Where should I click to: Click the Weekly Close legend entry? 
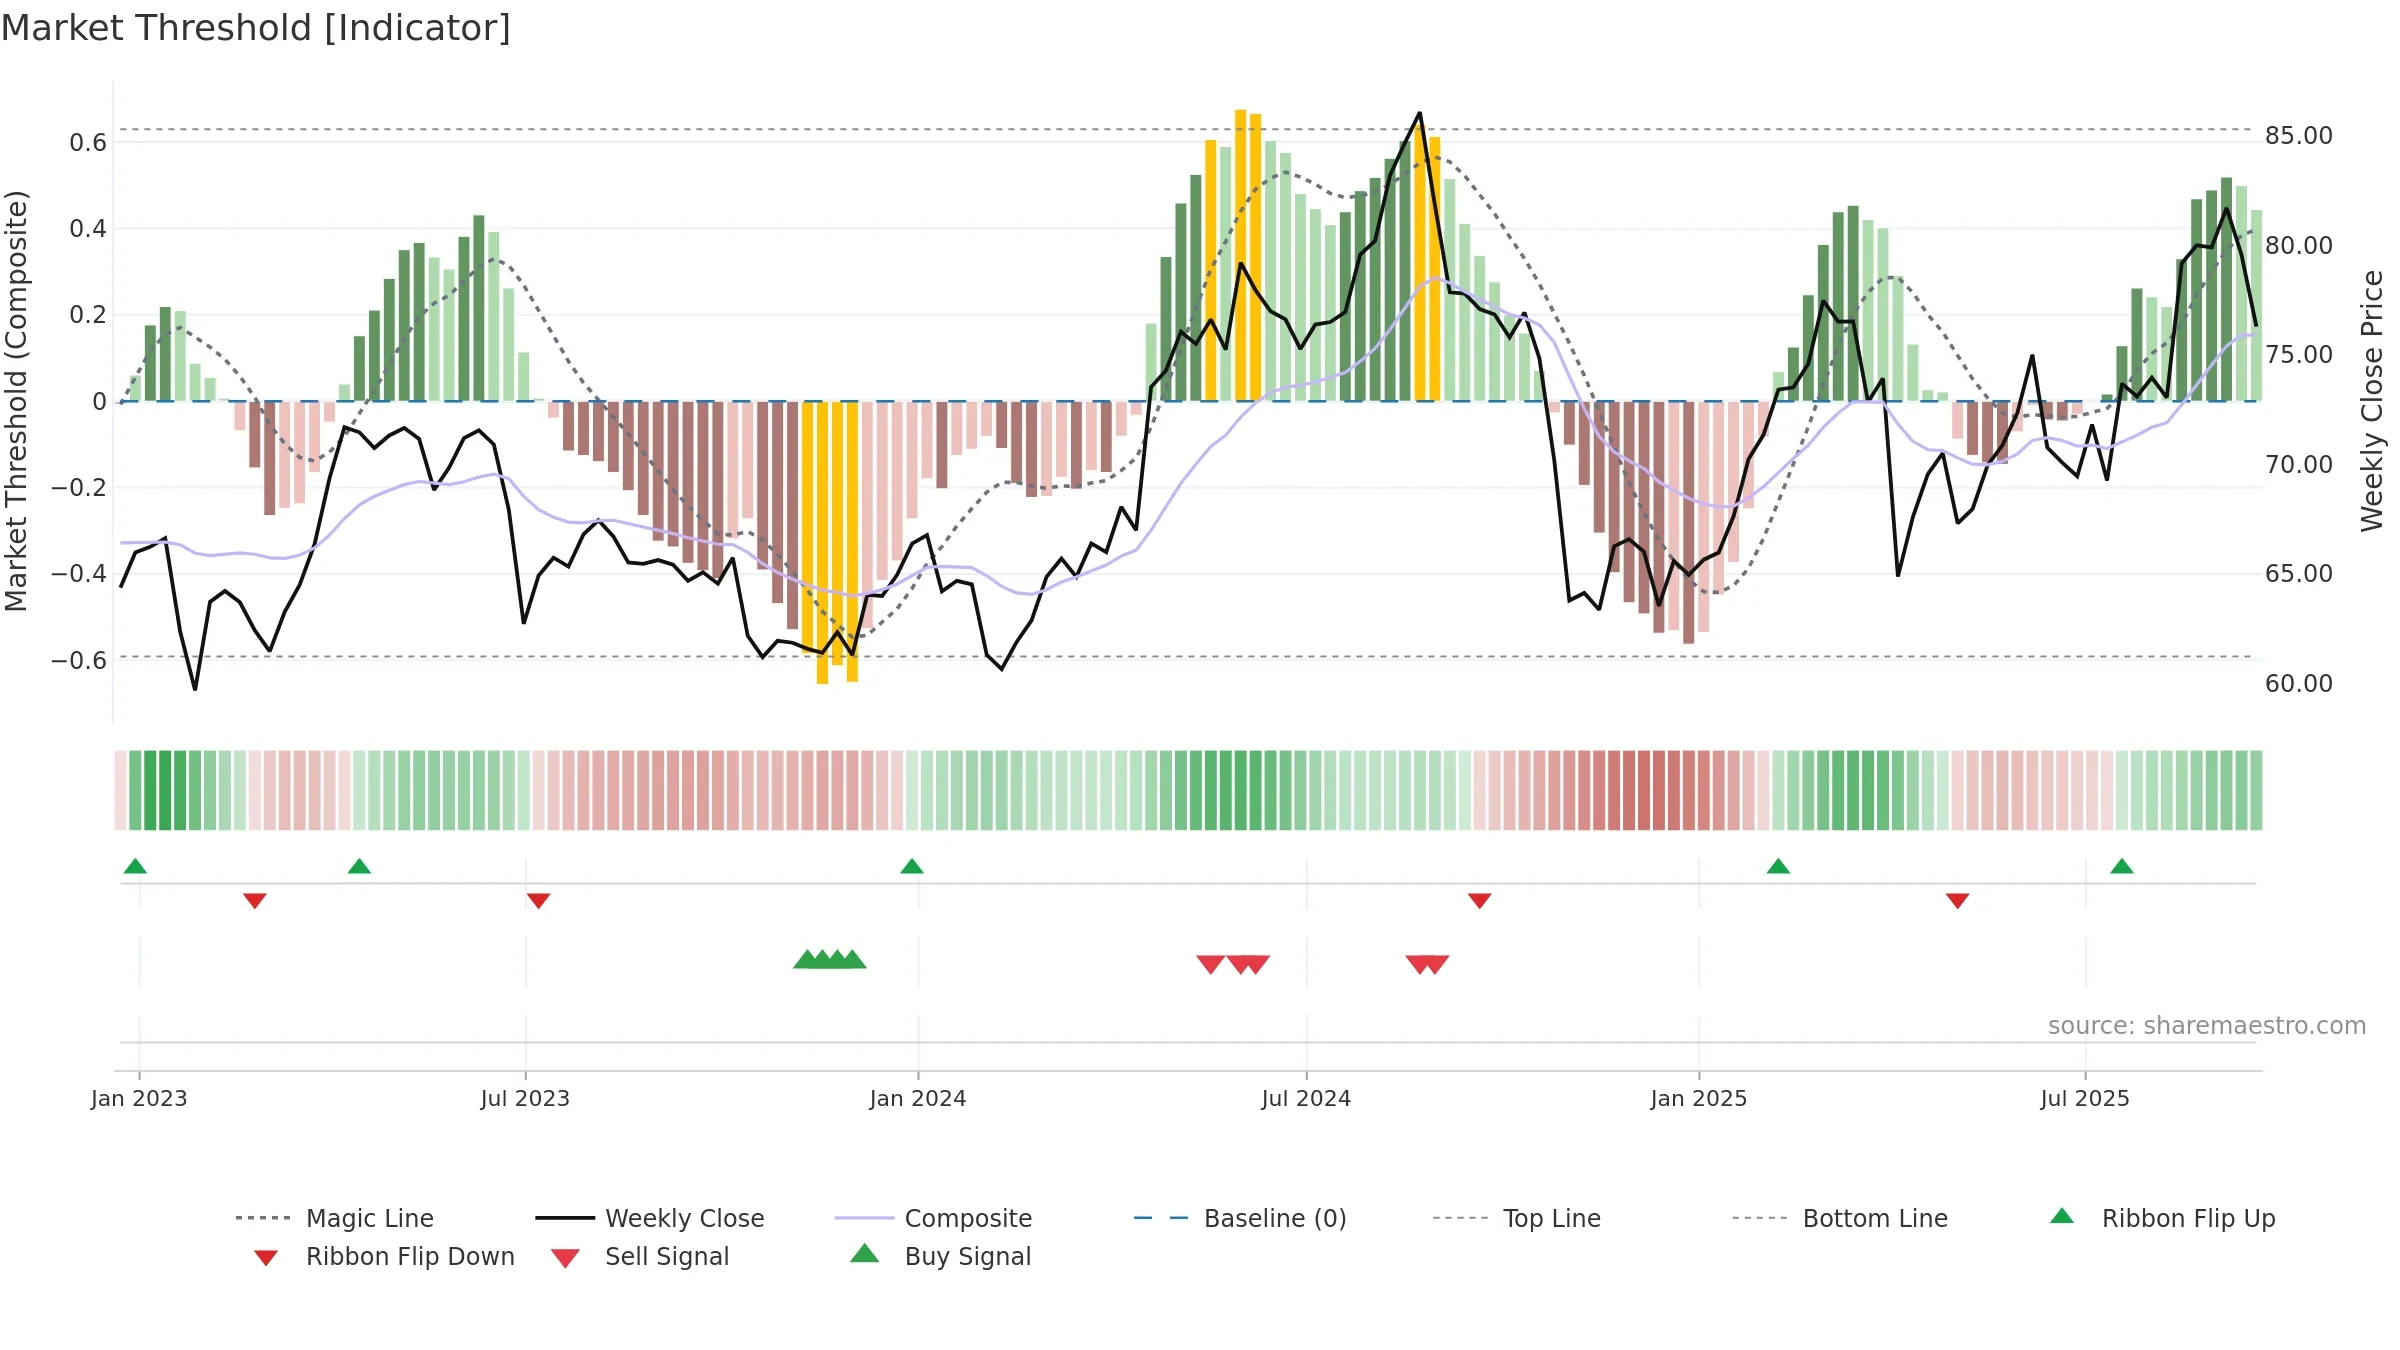point(649,1218)
